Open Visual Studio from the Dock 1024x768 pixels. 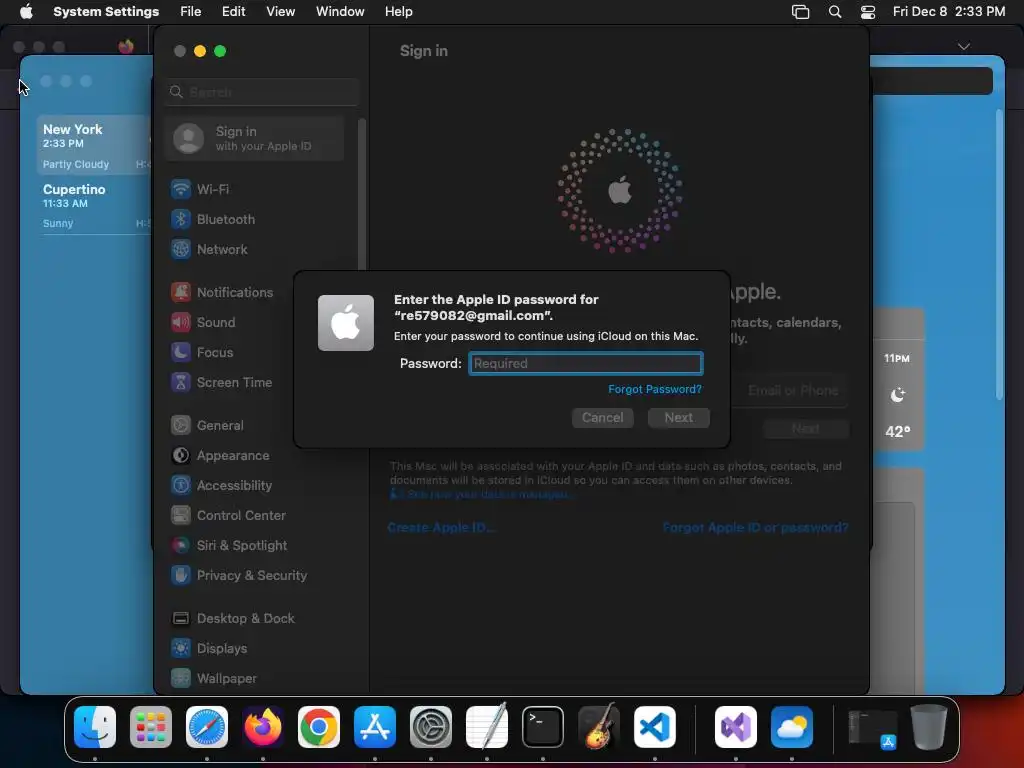tap(736, 727)
